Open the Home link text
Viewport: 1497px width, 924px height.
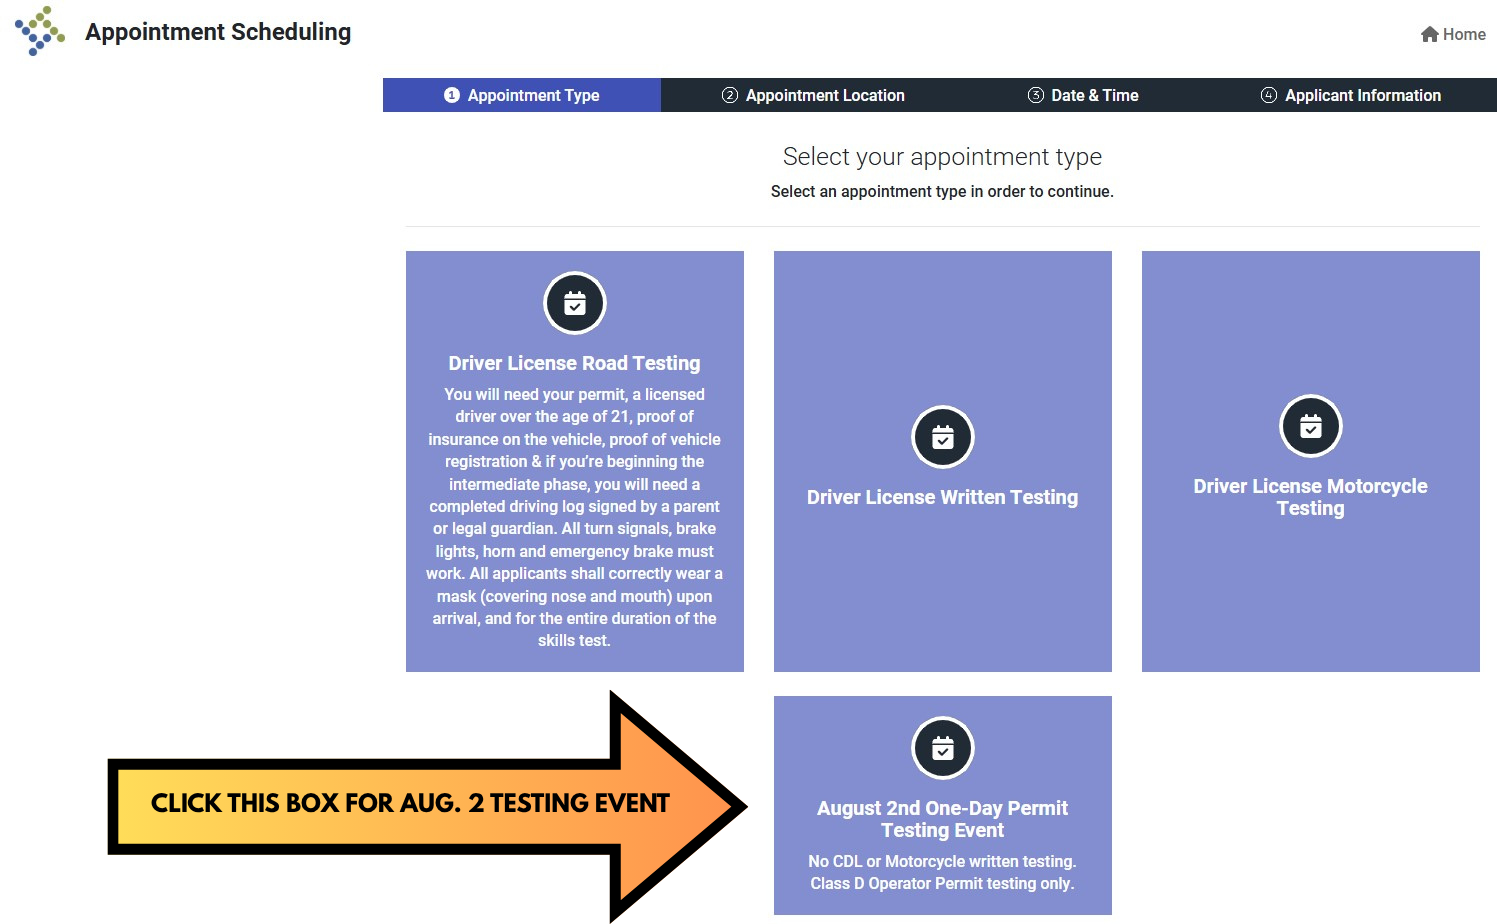(x=1464, y=34)
